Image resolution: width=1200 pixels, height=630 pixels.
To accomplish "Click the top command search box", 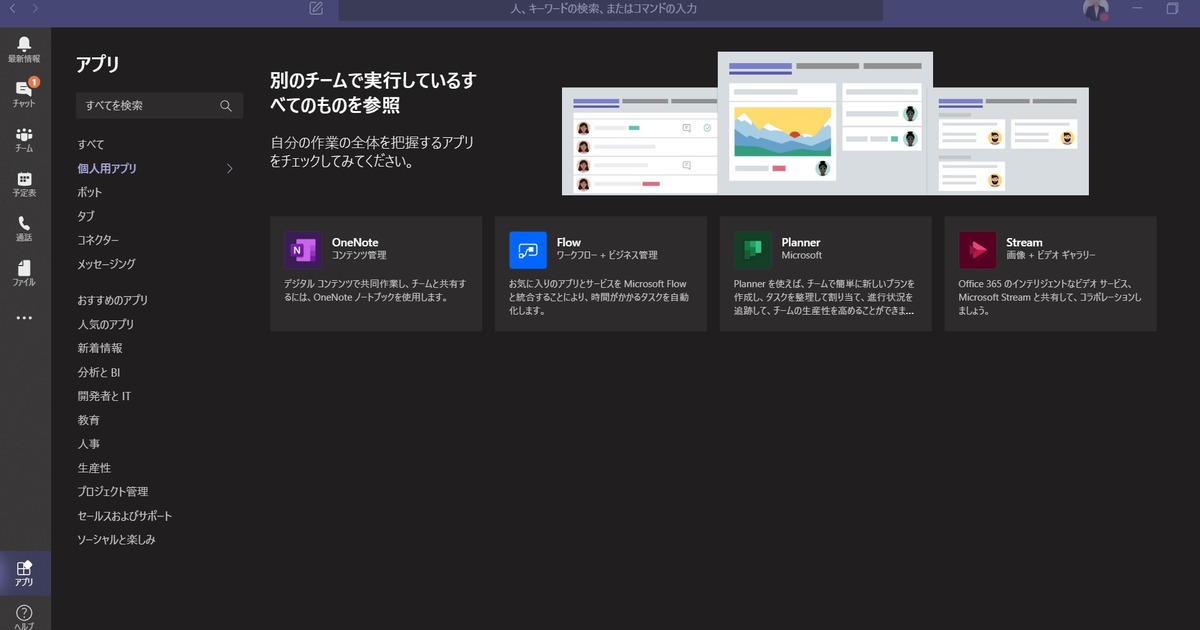I will [x=610, y=9].
